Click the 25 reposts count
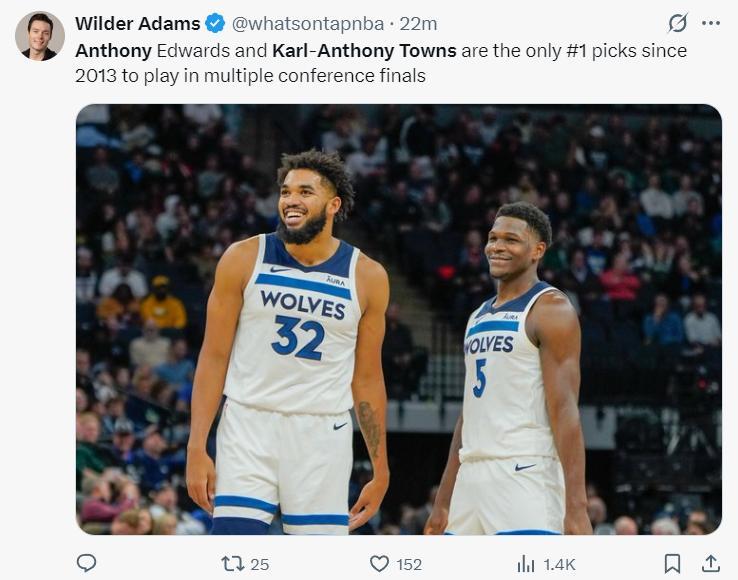Viewport: 738px width, 580px height. pyautogui.click(x=259, y=564)
